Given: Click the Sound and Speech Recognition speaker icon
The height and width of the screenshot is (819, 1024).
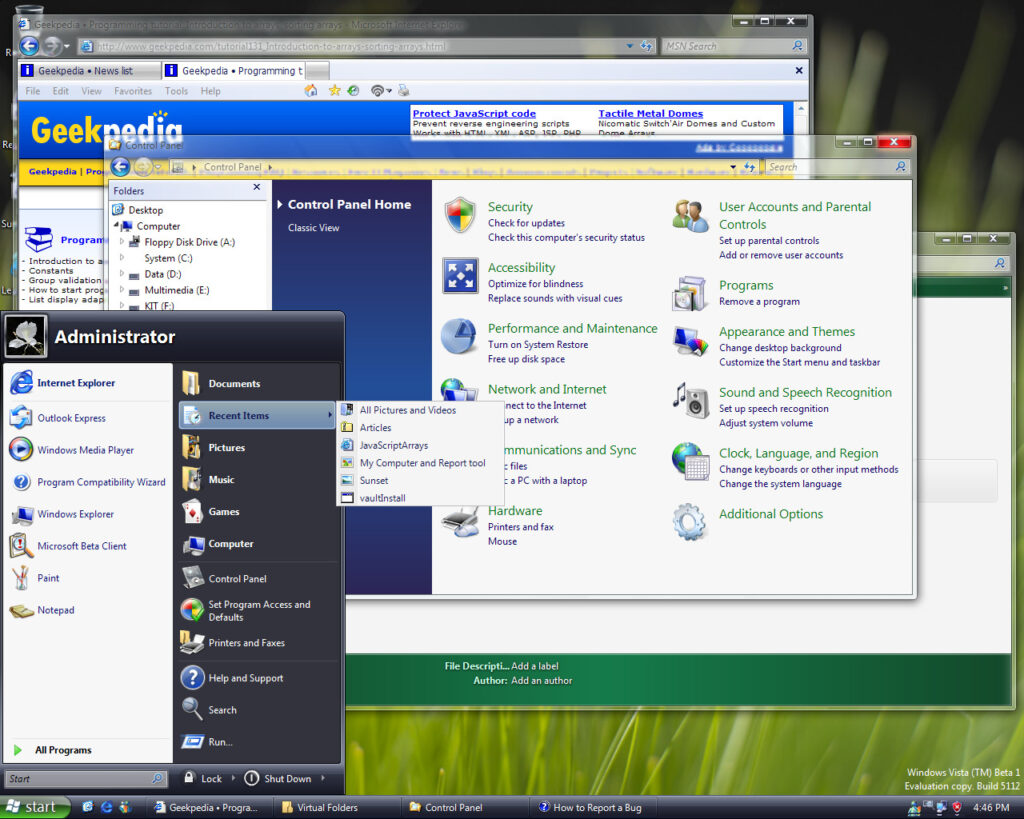Looking at the screenshot, I should coord(691,400).
